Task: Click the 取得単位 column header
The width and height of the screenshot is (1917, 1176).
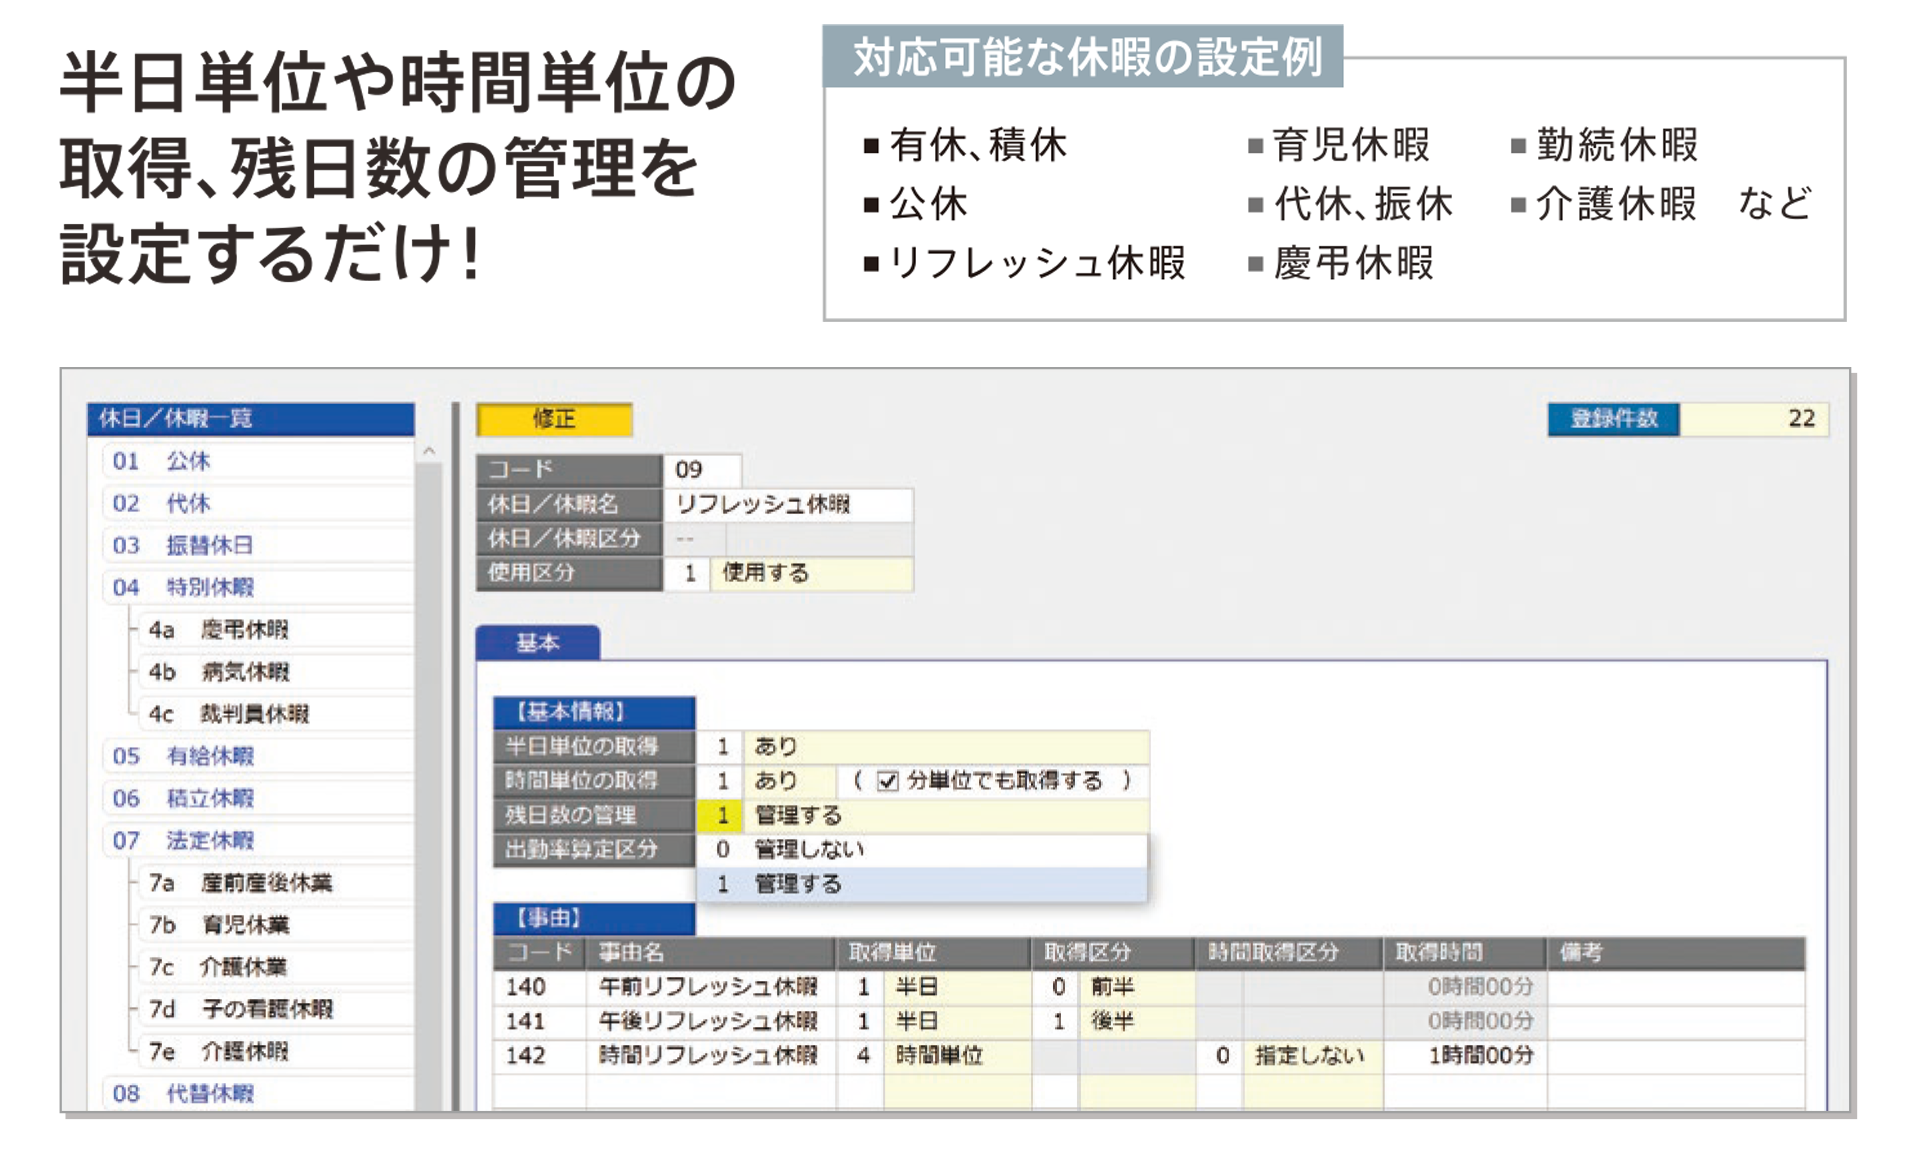Action: pos(934,953)
